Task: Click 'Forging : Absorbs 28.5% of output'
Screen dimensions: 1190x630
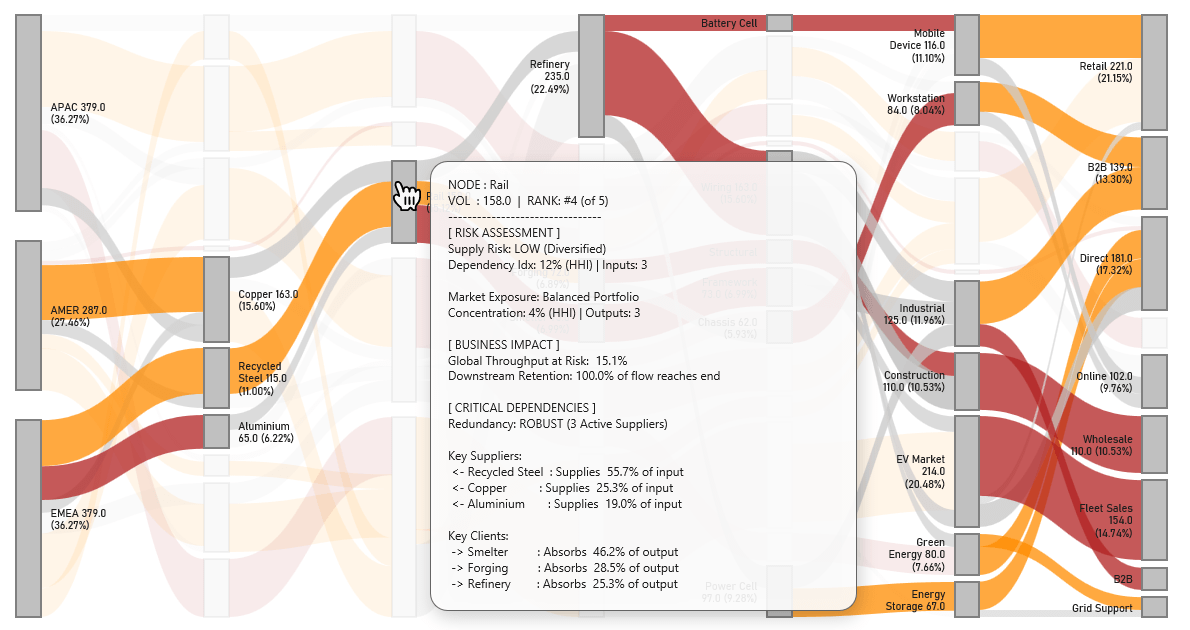Action: (565, 567)
